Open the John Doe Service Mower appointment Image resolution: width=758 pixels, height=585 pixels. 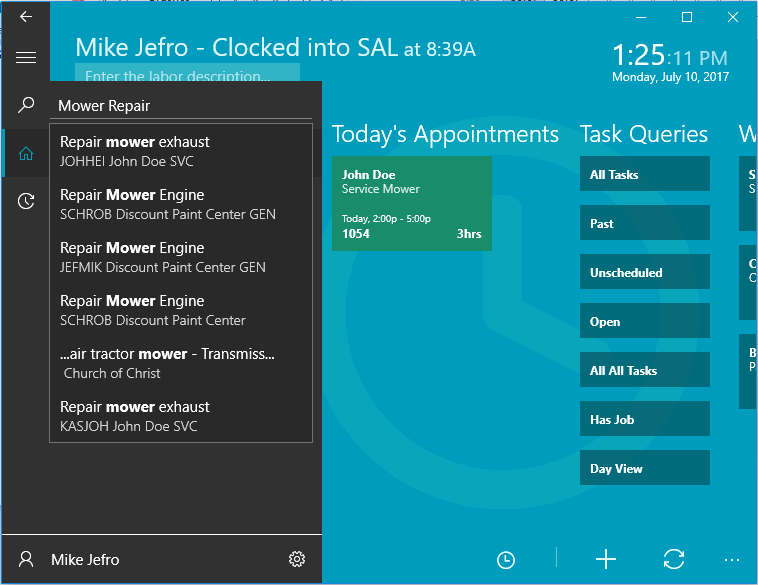tap(411, 203)
